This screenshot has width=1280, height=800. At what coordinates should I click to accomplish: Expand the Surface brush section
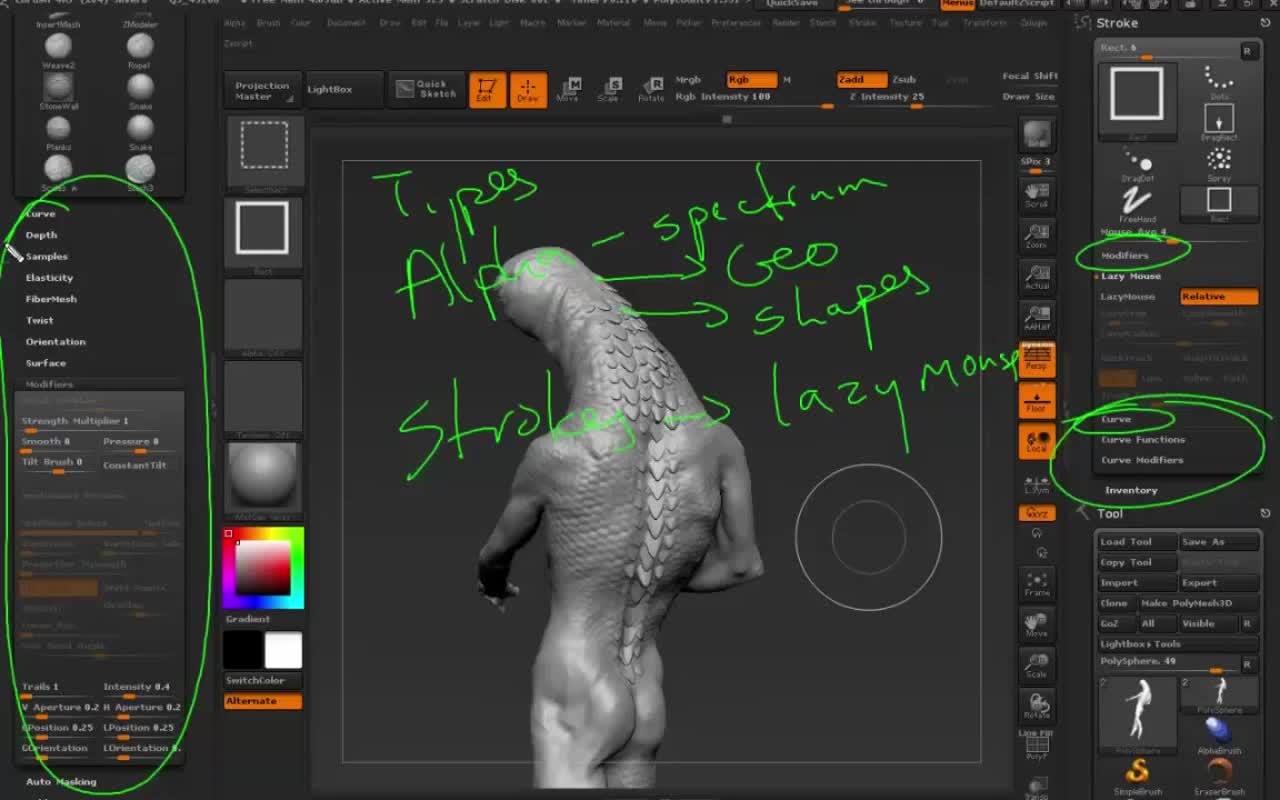pos(46,363)
